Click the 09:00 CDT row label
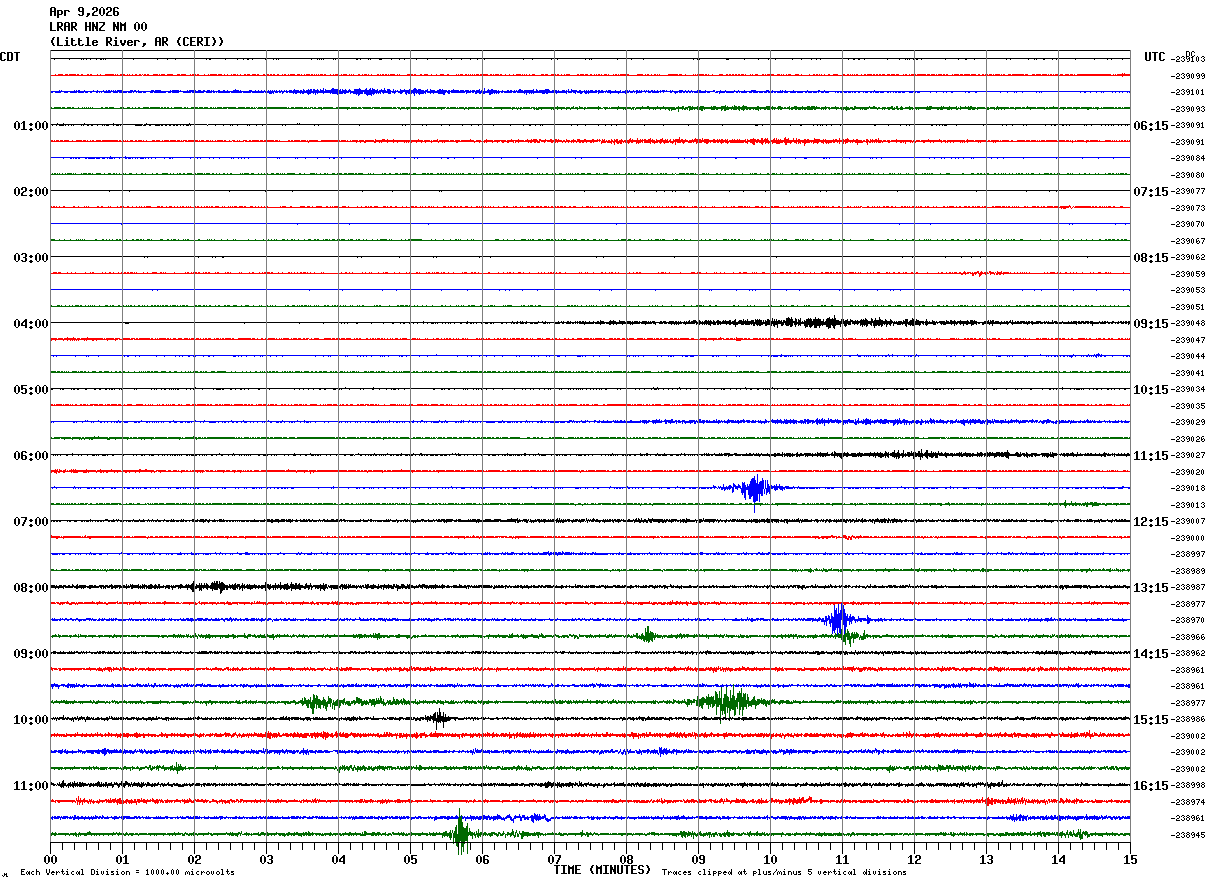Image resolution: width=1210 pixels, height=886 pixels. coord(31,654)
